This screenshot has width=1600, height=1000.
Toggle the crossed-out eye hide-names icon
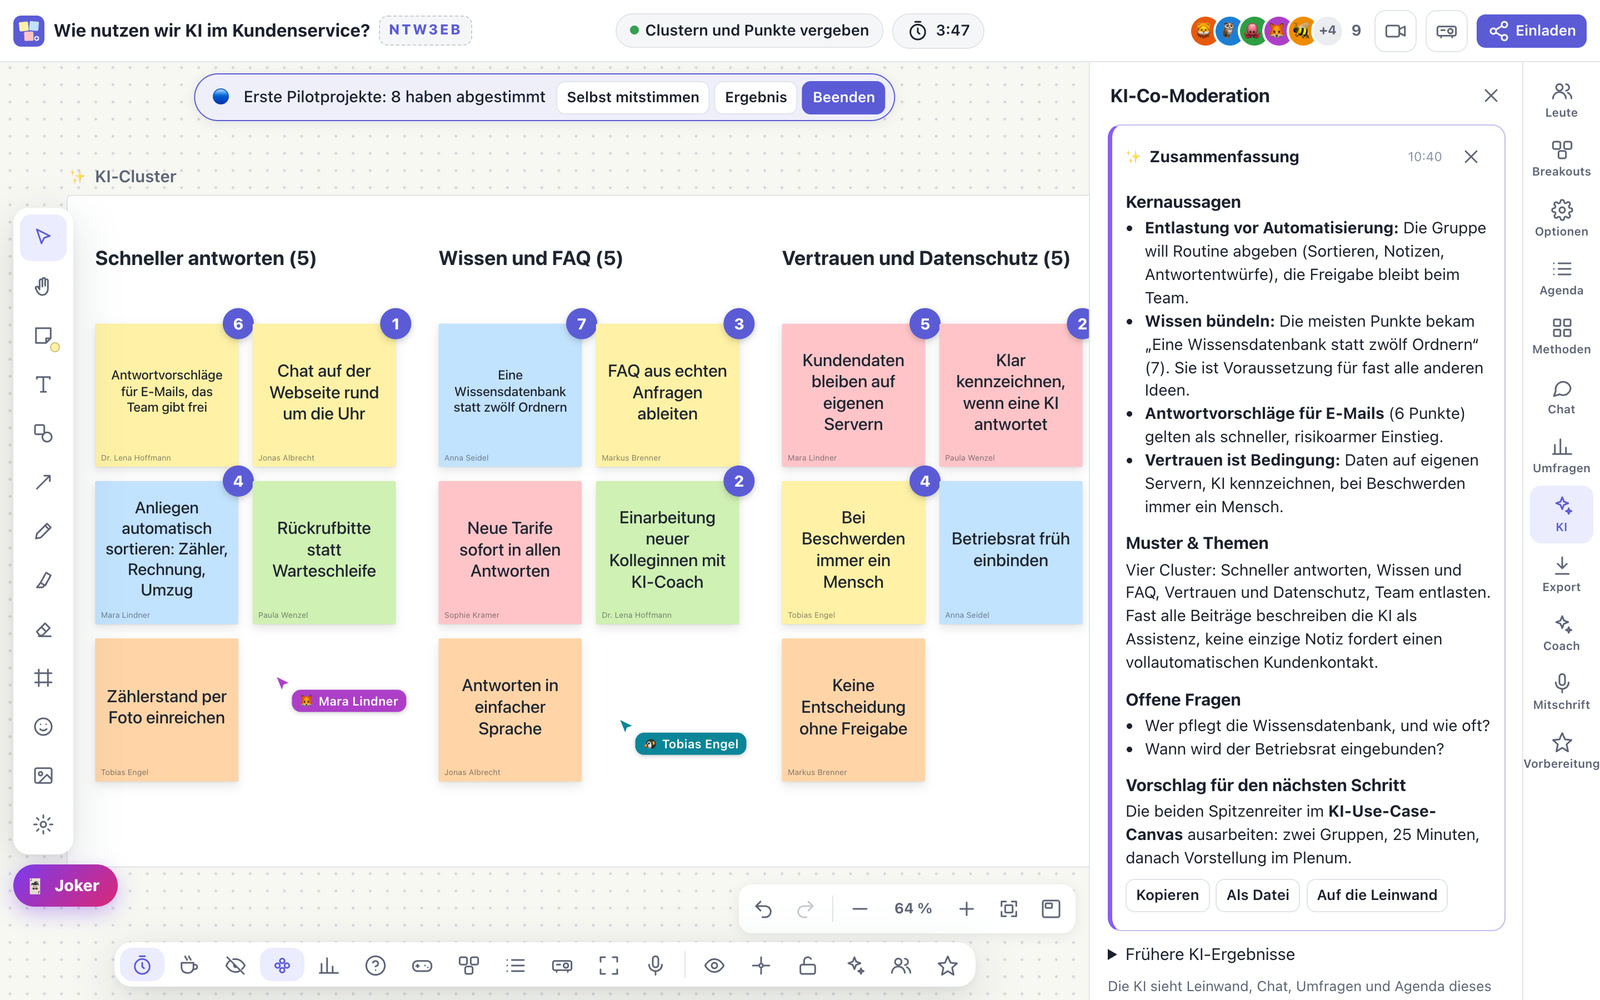[235, 966]
